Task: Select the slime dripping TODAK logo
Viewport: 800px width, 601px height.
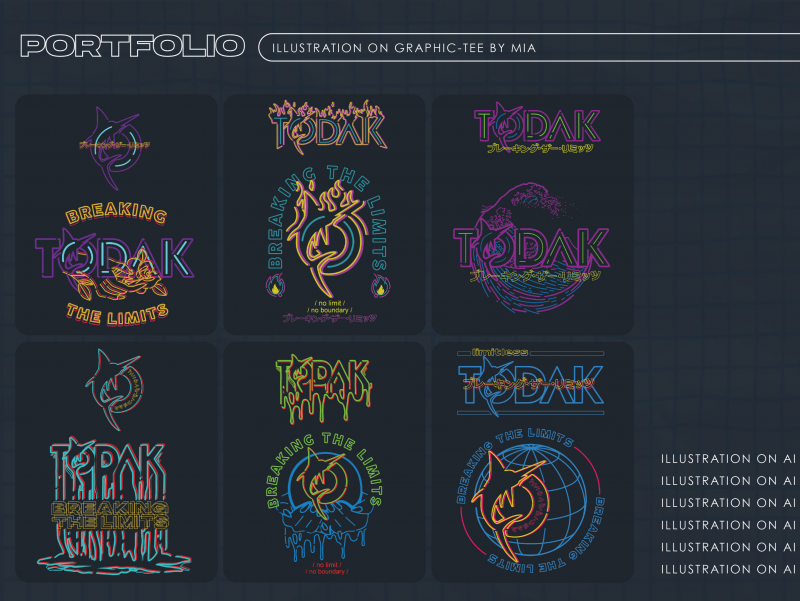Action: 323,389
